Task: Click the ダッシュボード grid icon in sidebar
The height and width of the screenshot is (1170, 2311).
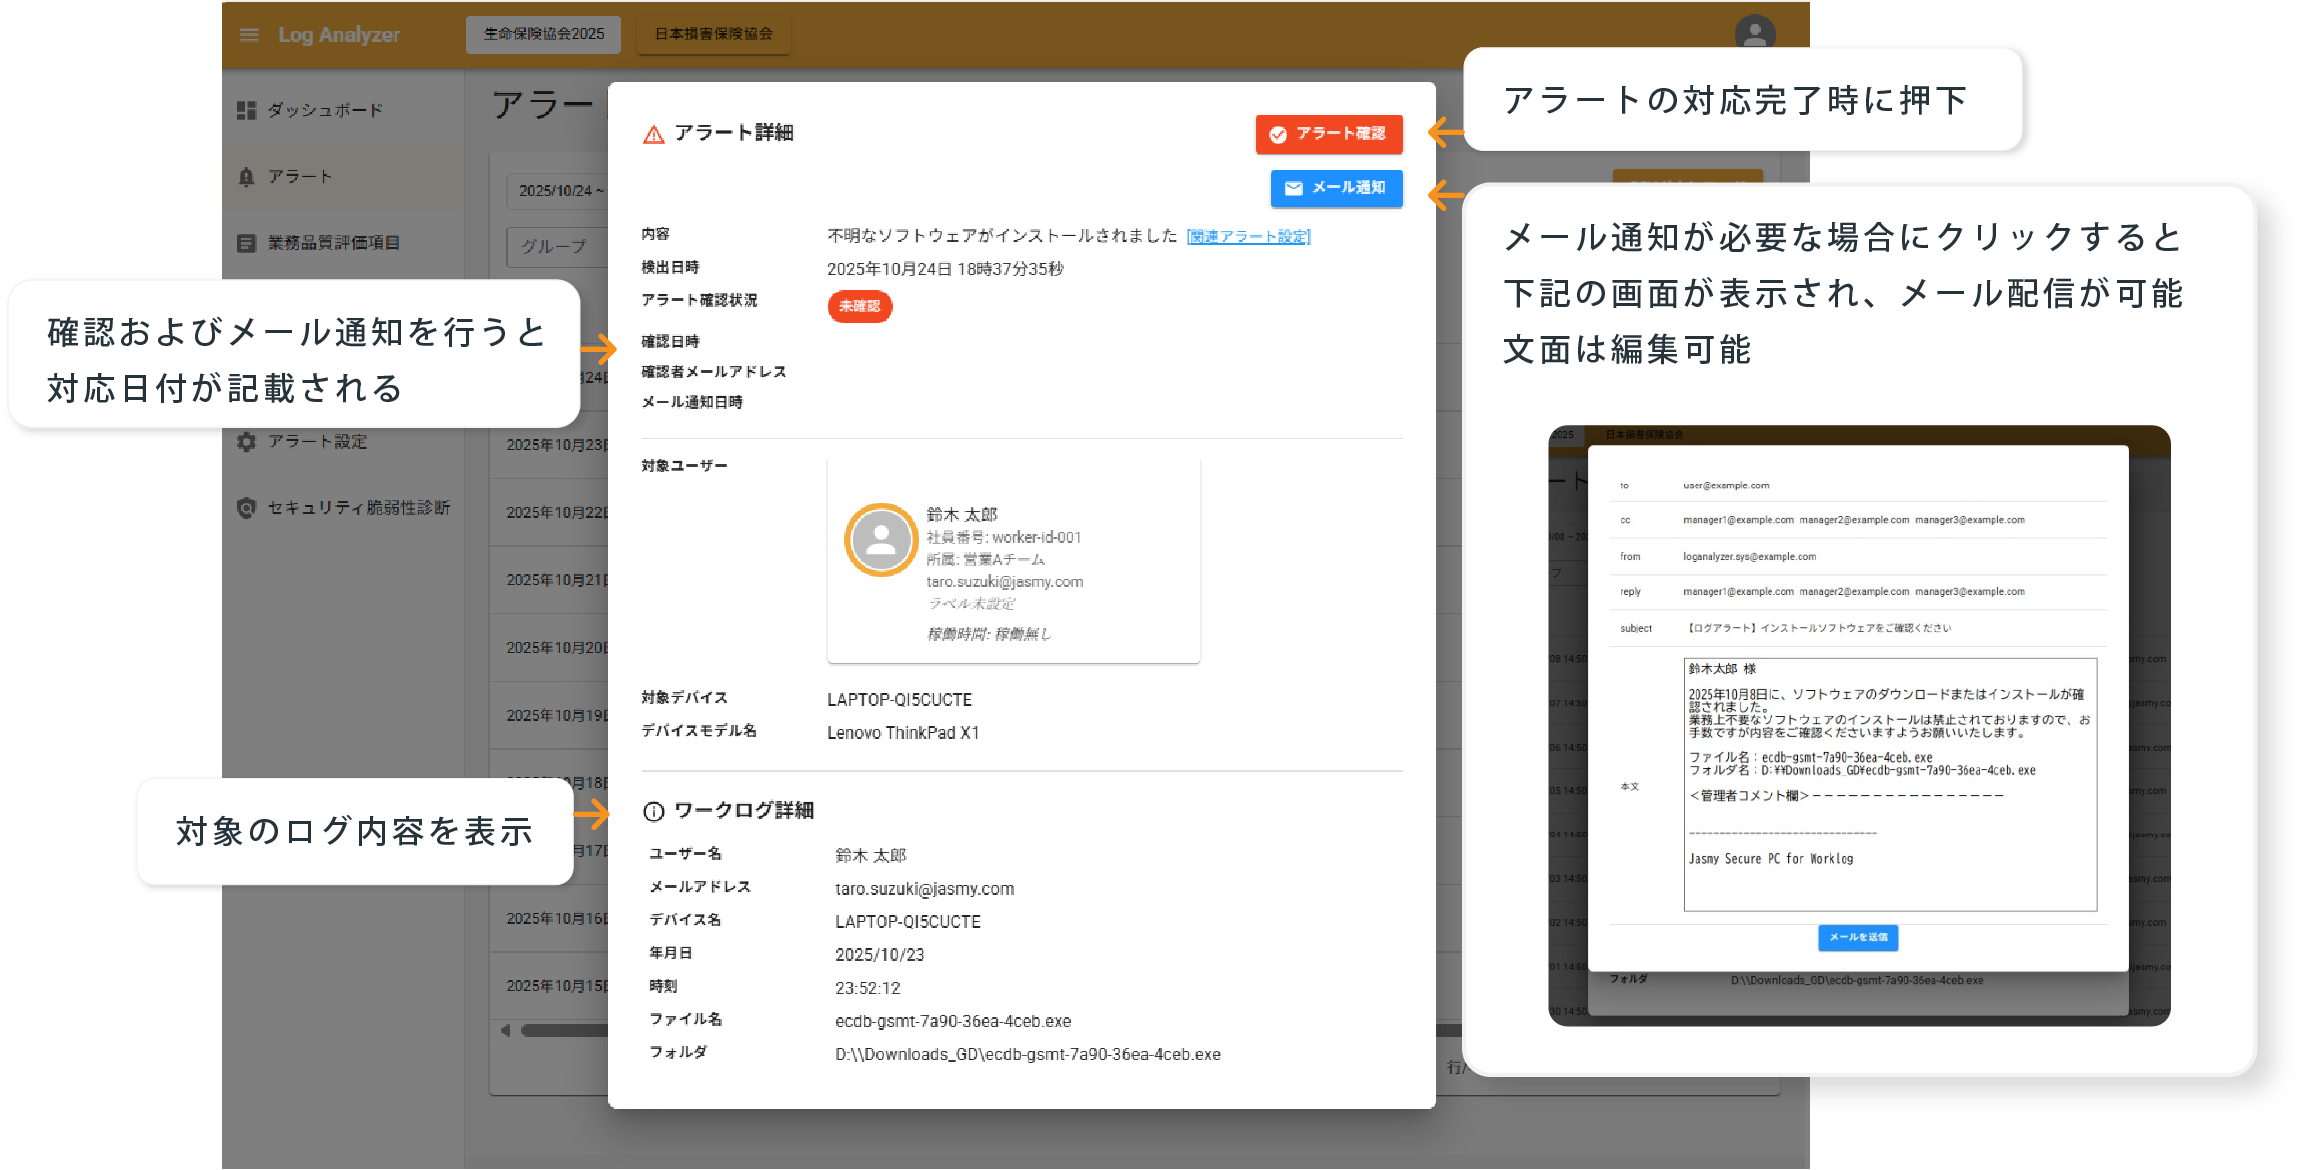Action: [246, 110]
